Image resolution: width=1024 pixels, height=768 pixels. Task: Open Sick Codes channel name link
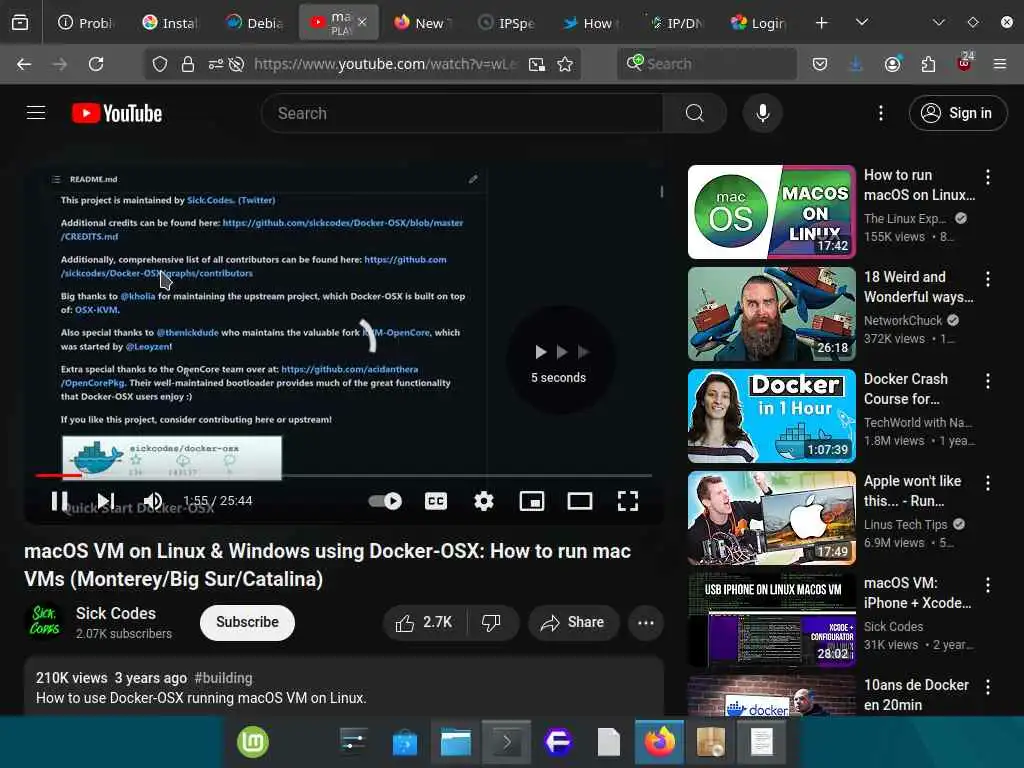[116, 613]
